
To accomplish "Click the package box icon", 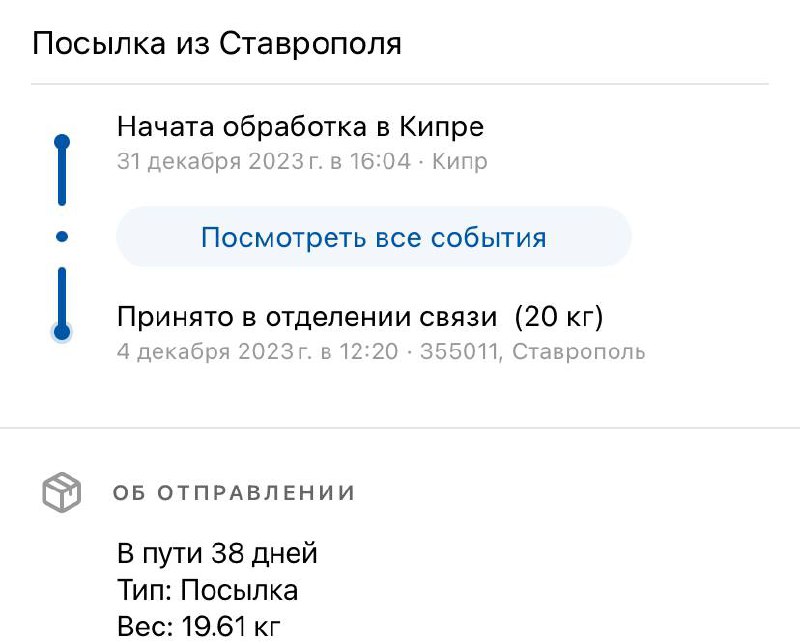I will click(61, 492).
